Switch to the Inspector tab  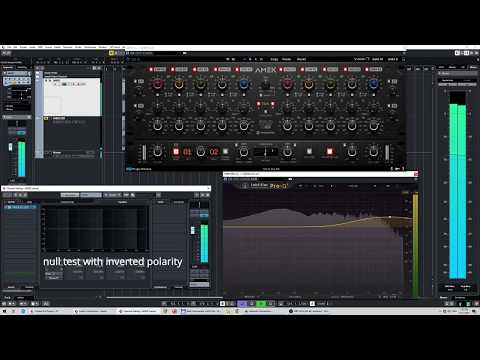pyautogui.click(x=8, y=67)
